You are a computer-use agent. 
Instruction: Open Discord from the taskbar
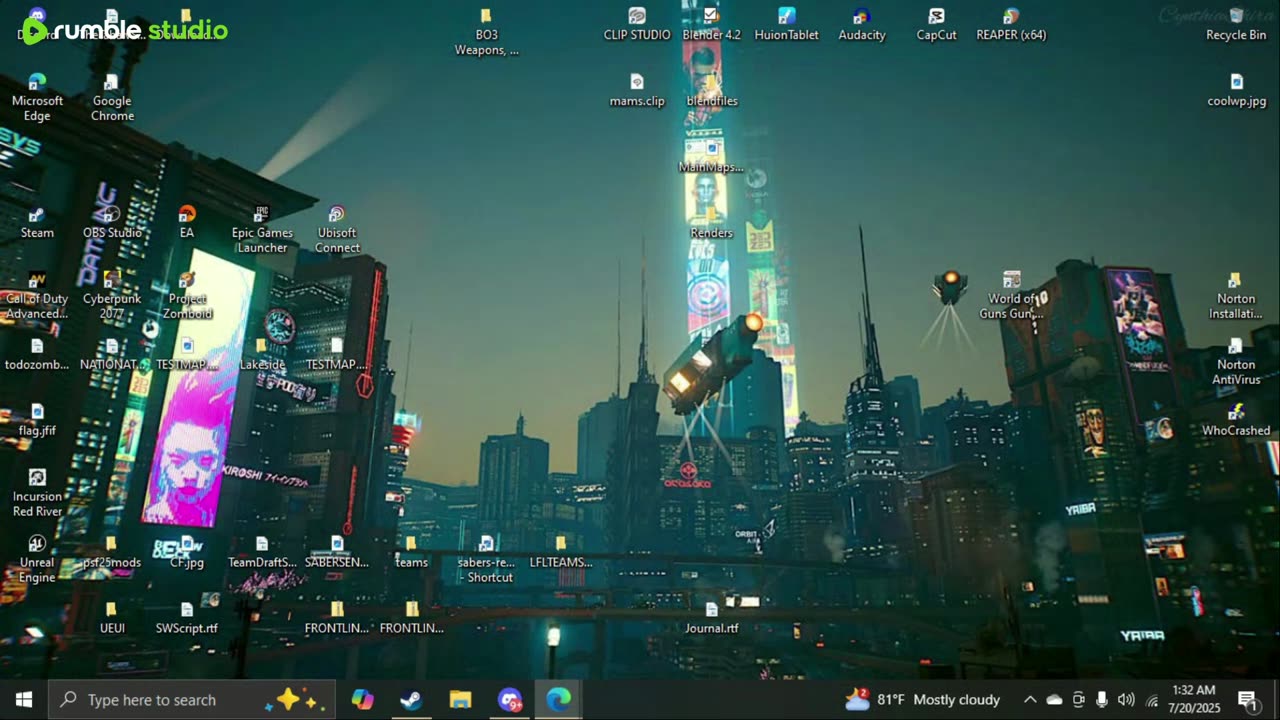509,700
